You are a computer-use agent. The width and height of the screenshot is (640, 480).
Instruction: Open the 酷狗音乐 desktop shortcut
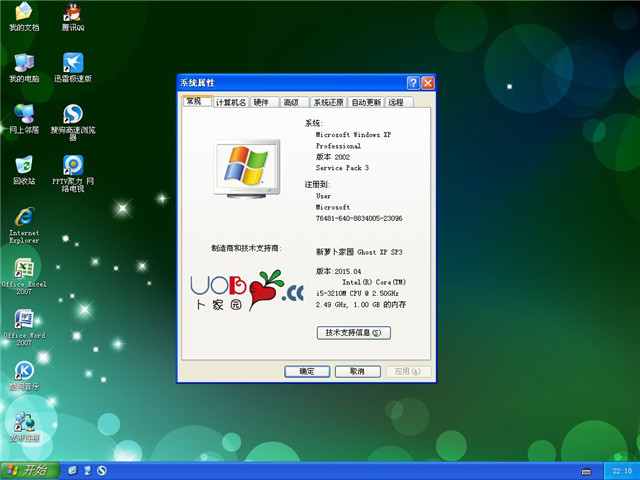point(24,376)
